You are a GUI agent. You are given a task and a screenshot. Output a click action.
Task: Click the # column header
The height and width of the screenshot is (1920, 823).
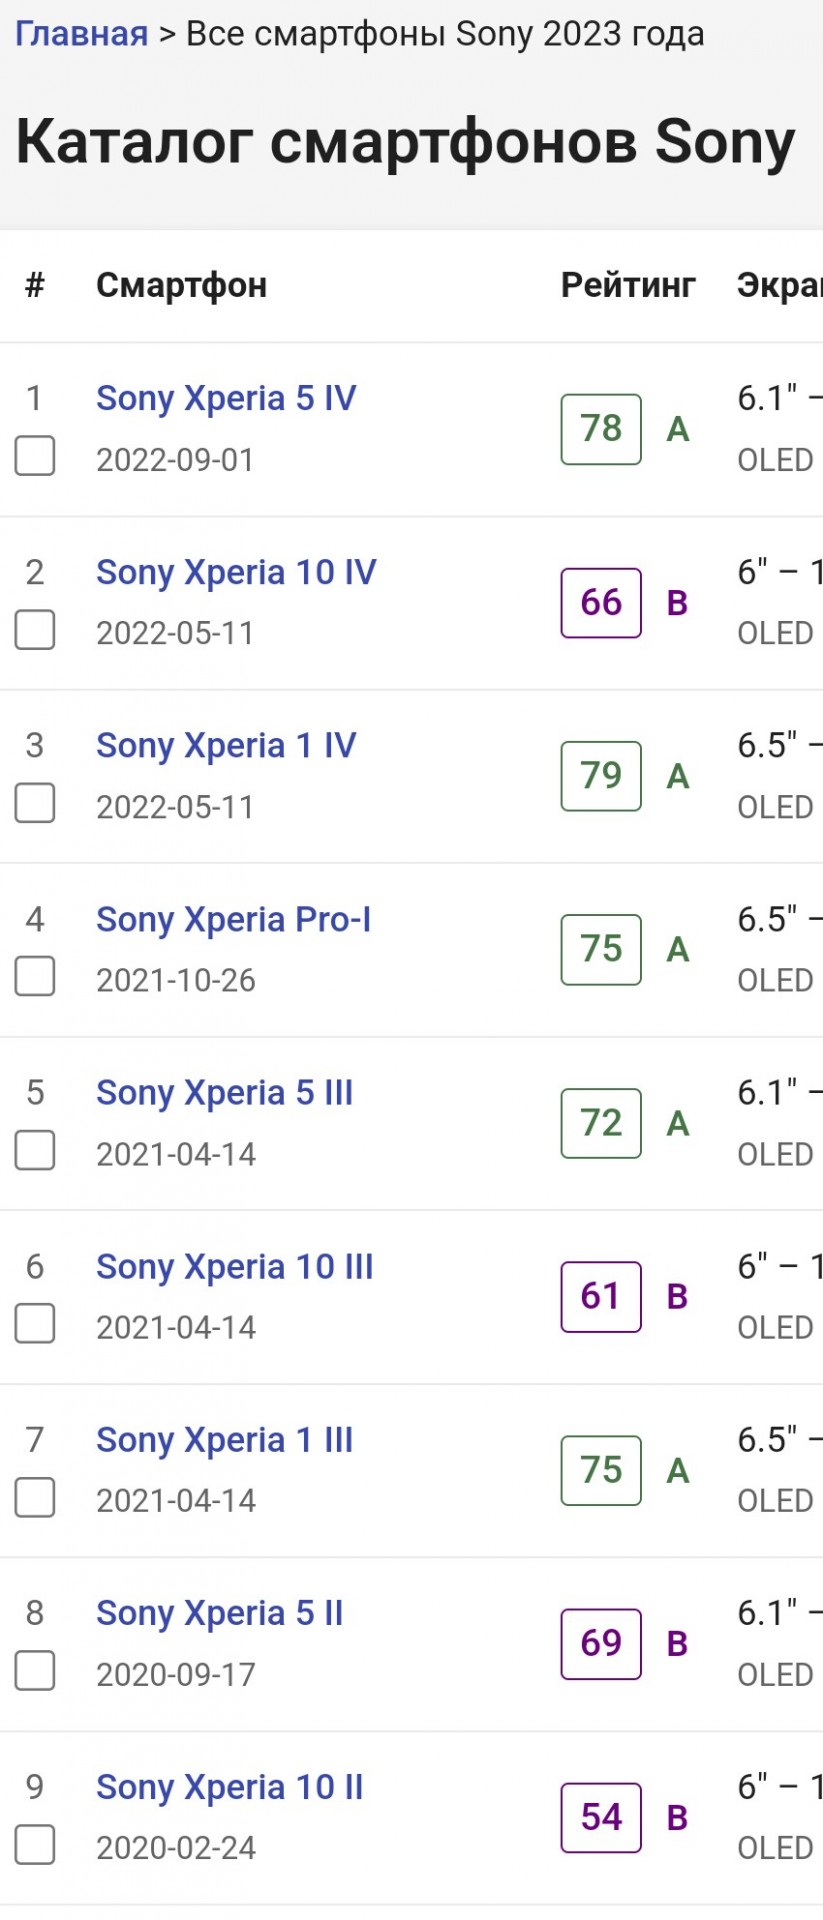[x=35, y=285]
